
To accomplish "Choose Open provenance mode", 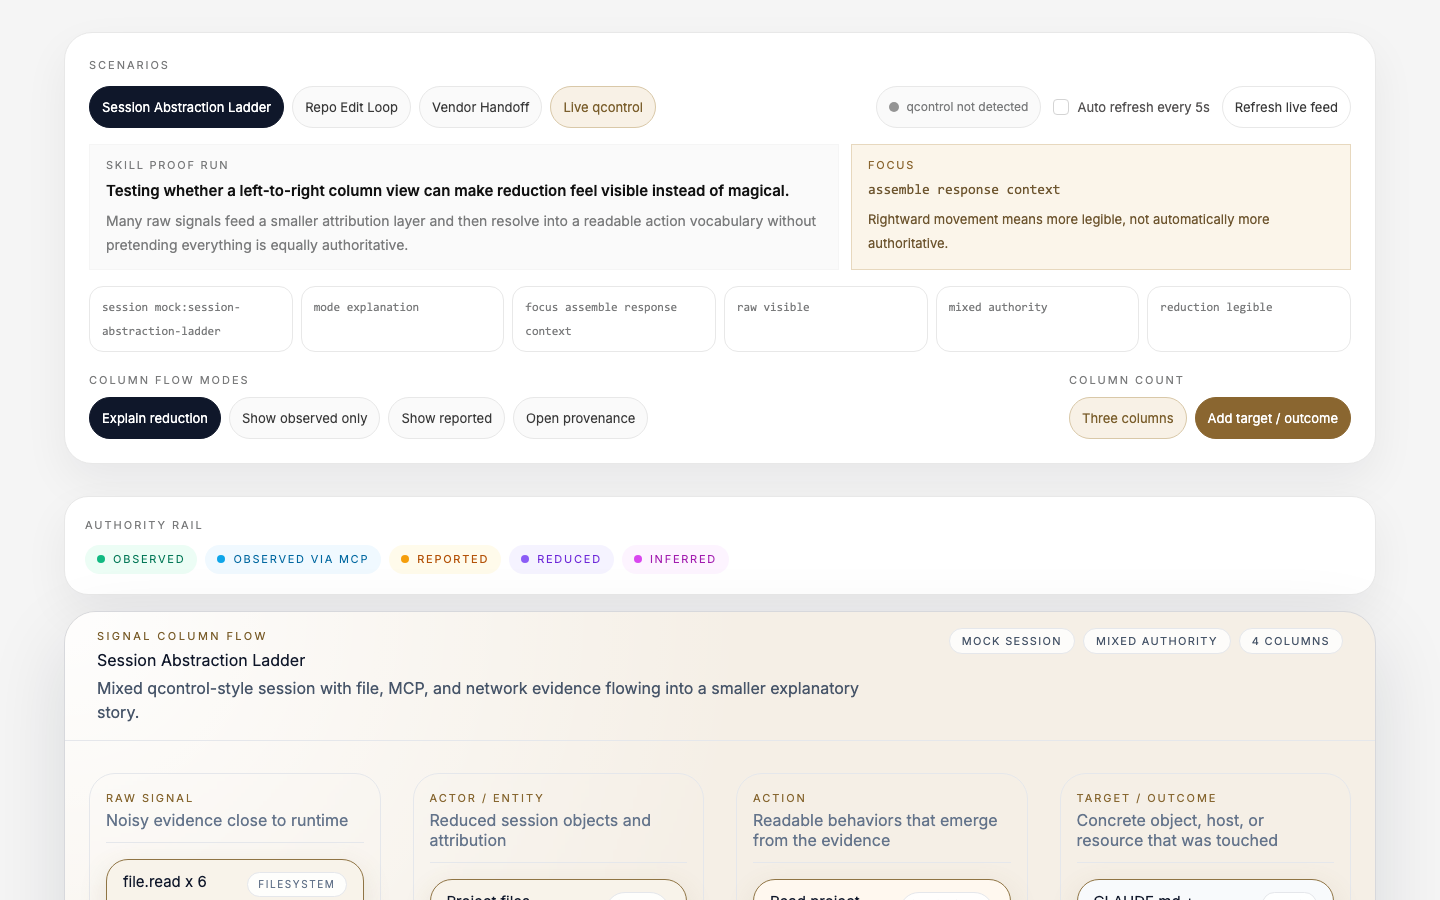I will (580, 418).
